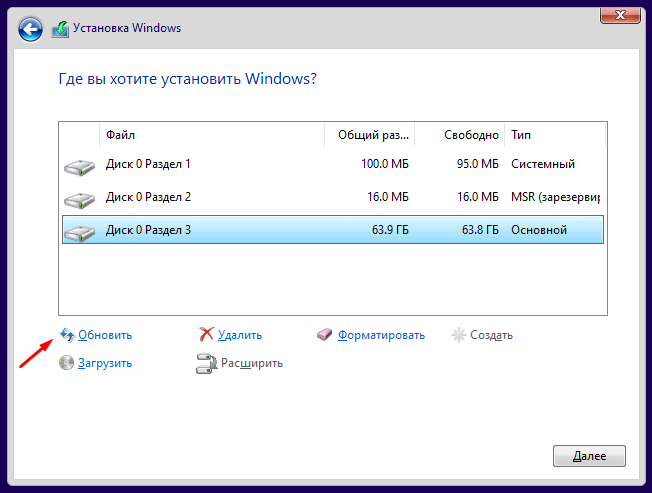The width and height of the screenshot is (652, 493).
Task: Click the 95.0 МБ free space cell
Action: point(477,164)
